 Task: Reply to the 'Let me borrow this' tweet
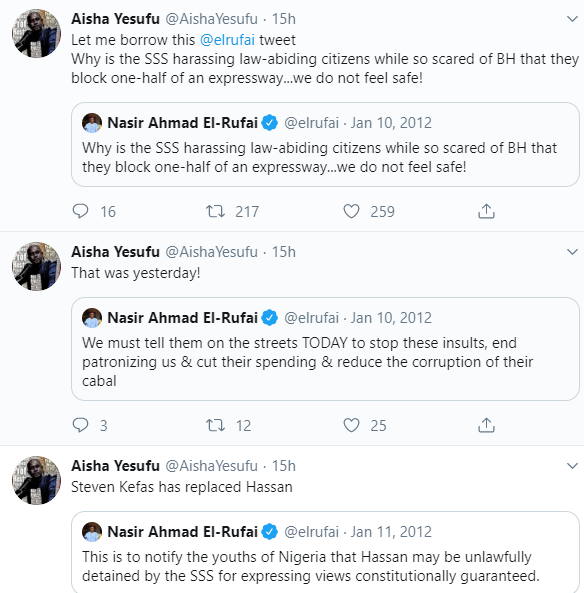pyautogui.click(x=80, y=211)
